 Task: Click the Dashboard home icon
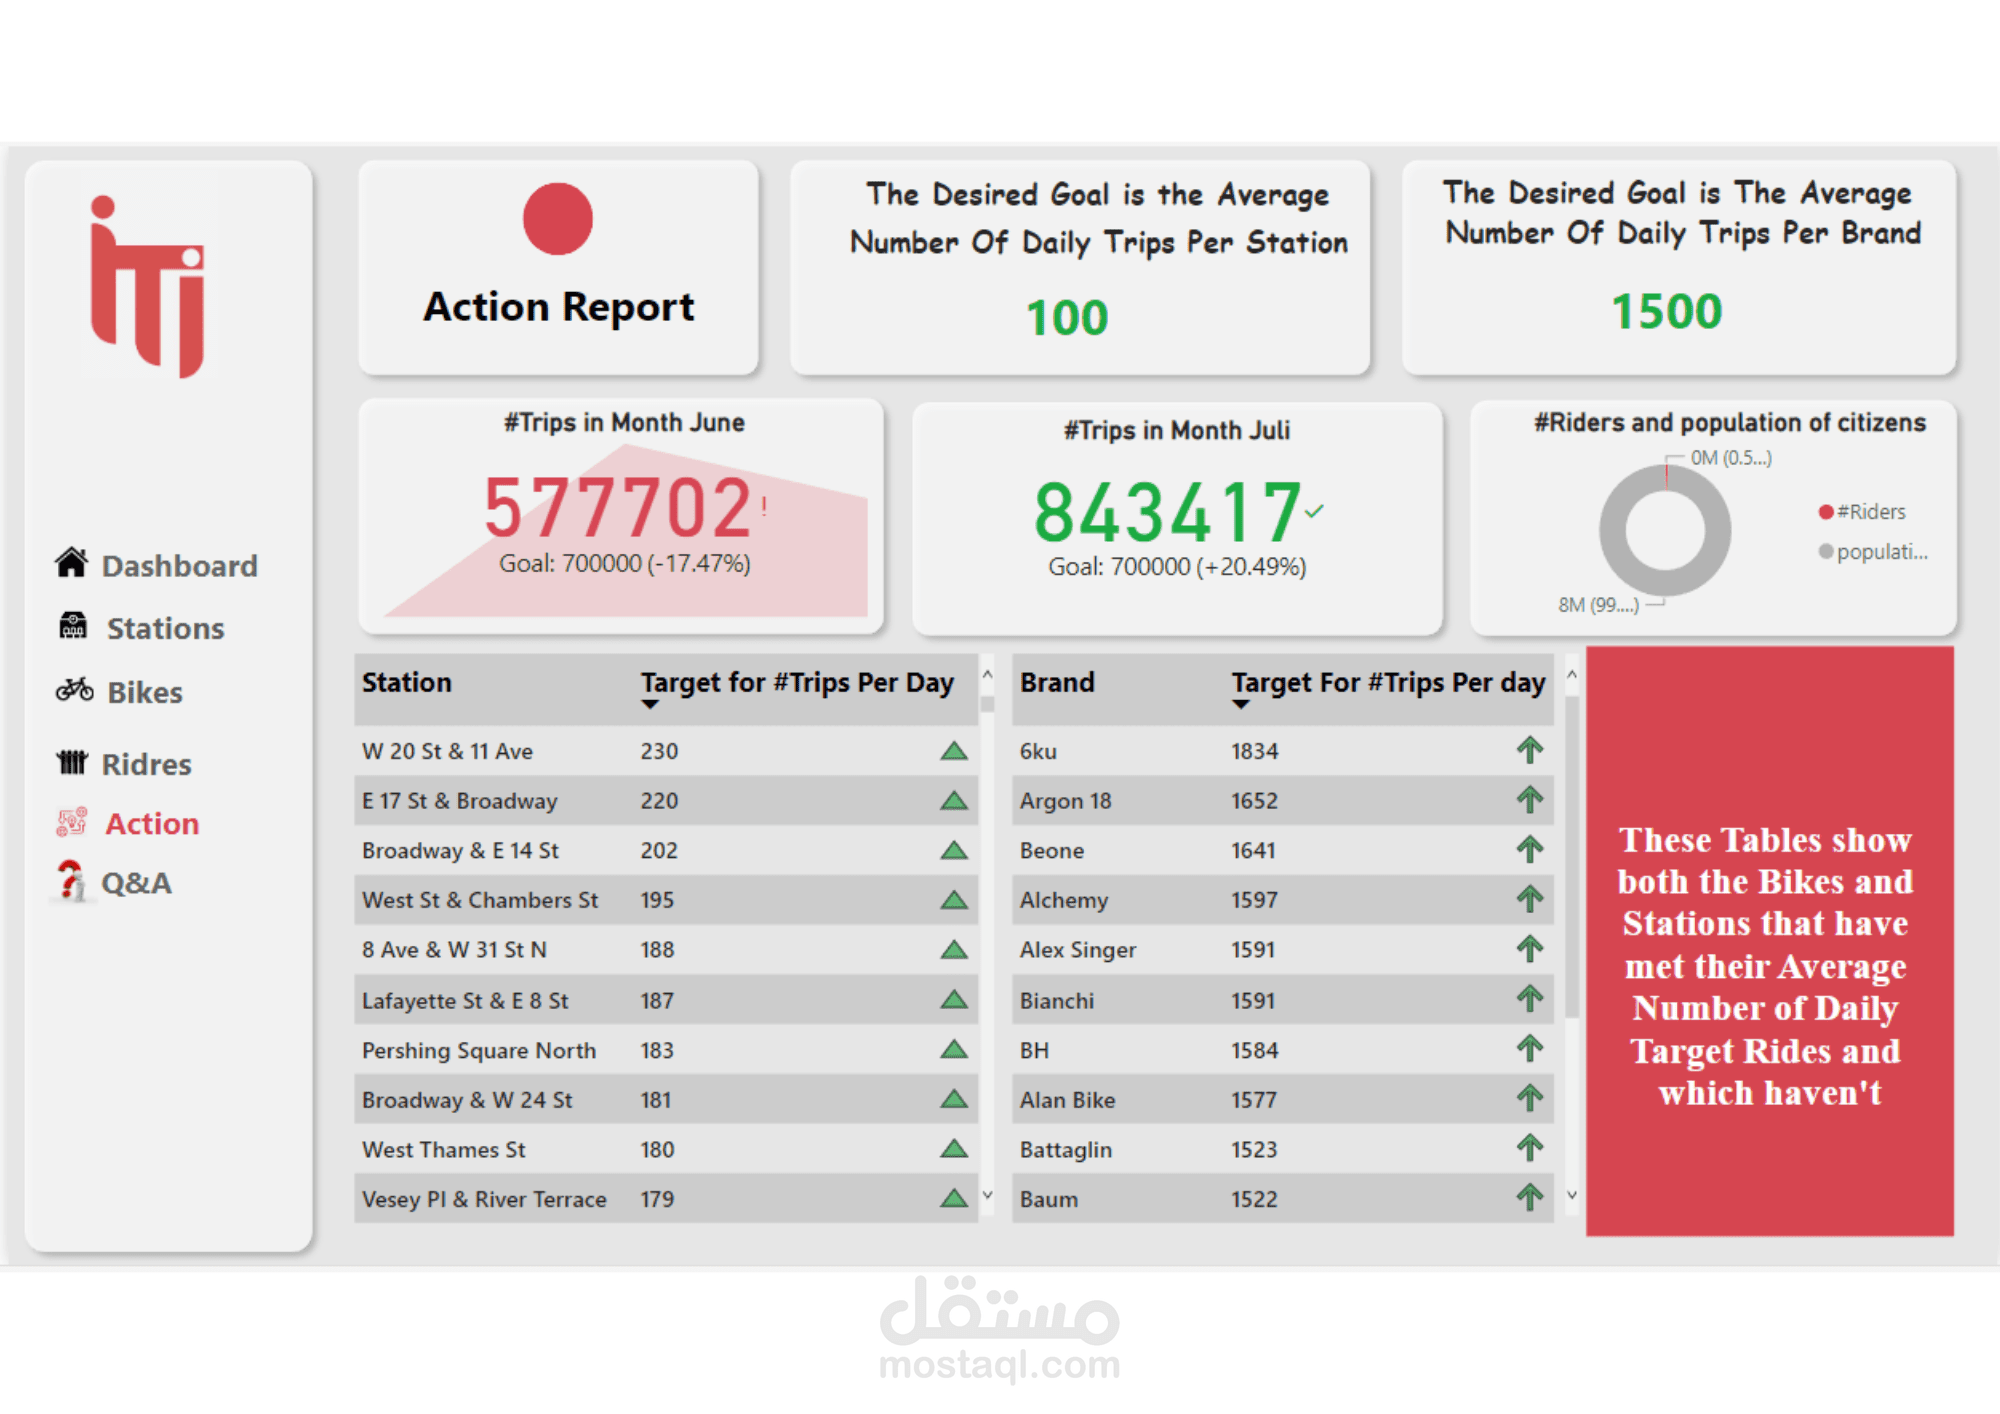[x=71, y=563]
